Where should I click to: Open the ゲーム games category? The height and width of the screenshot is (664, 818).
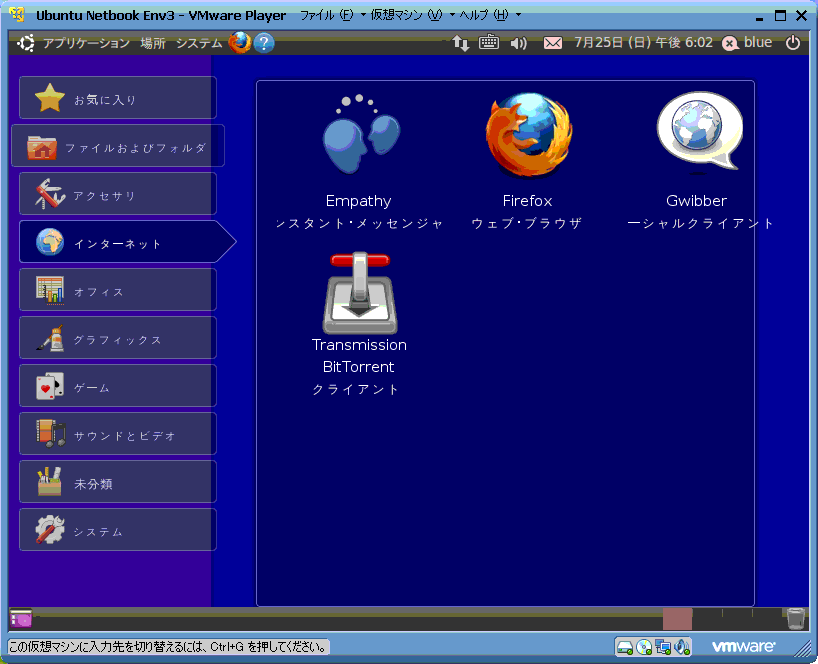point(118,385)
